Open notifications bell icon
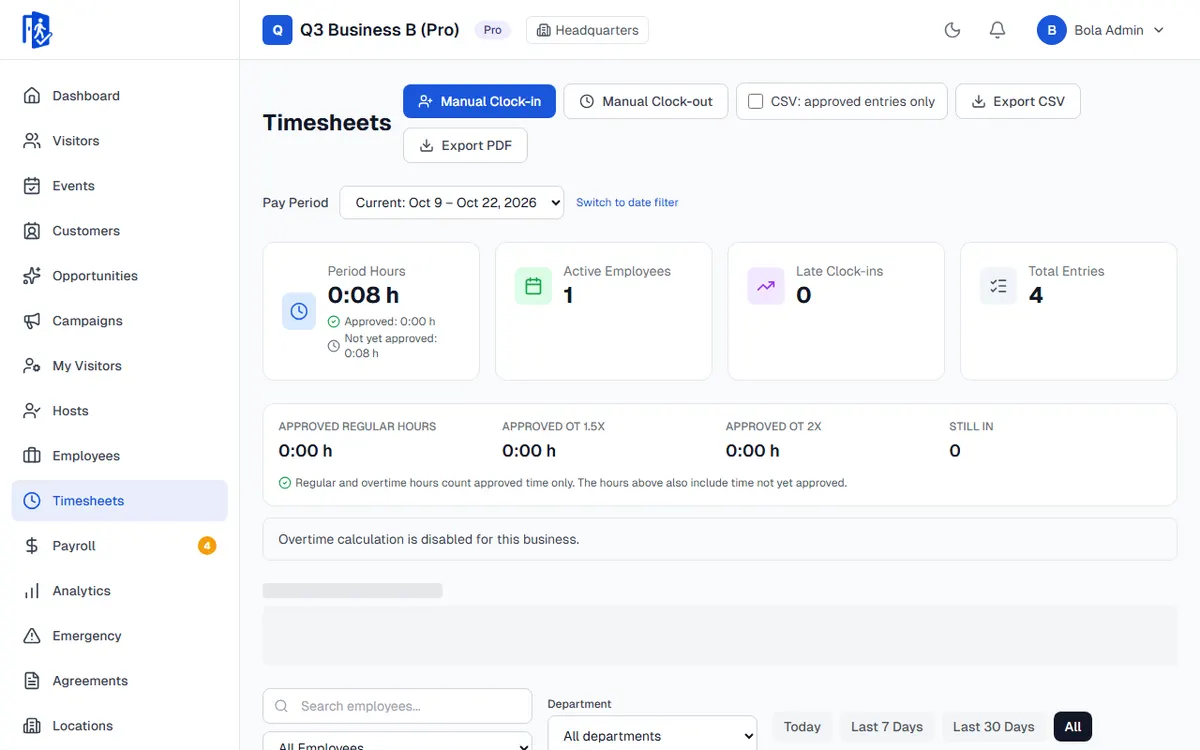This screenshot has height=750, width=1200. point(997,30)
